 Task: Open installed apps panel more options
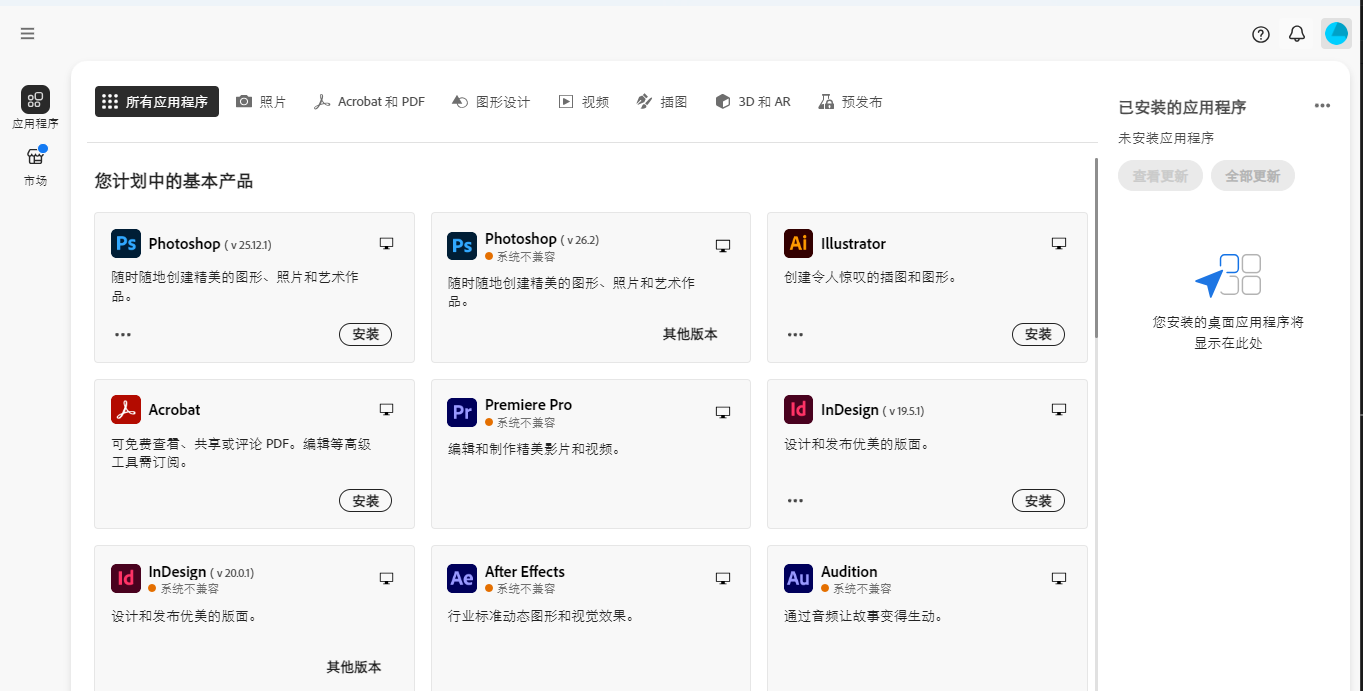click(x=1322, y=106)
